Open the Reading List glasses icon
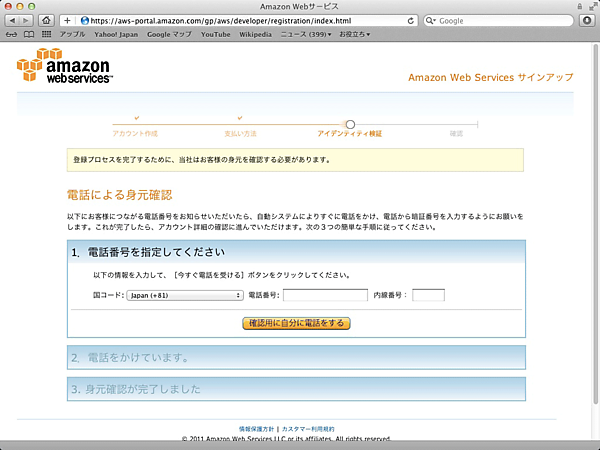Image resolution: width=600 pixels, height=450 pixels. tap(12, 34)
